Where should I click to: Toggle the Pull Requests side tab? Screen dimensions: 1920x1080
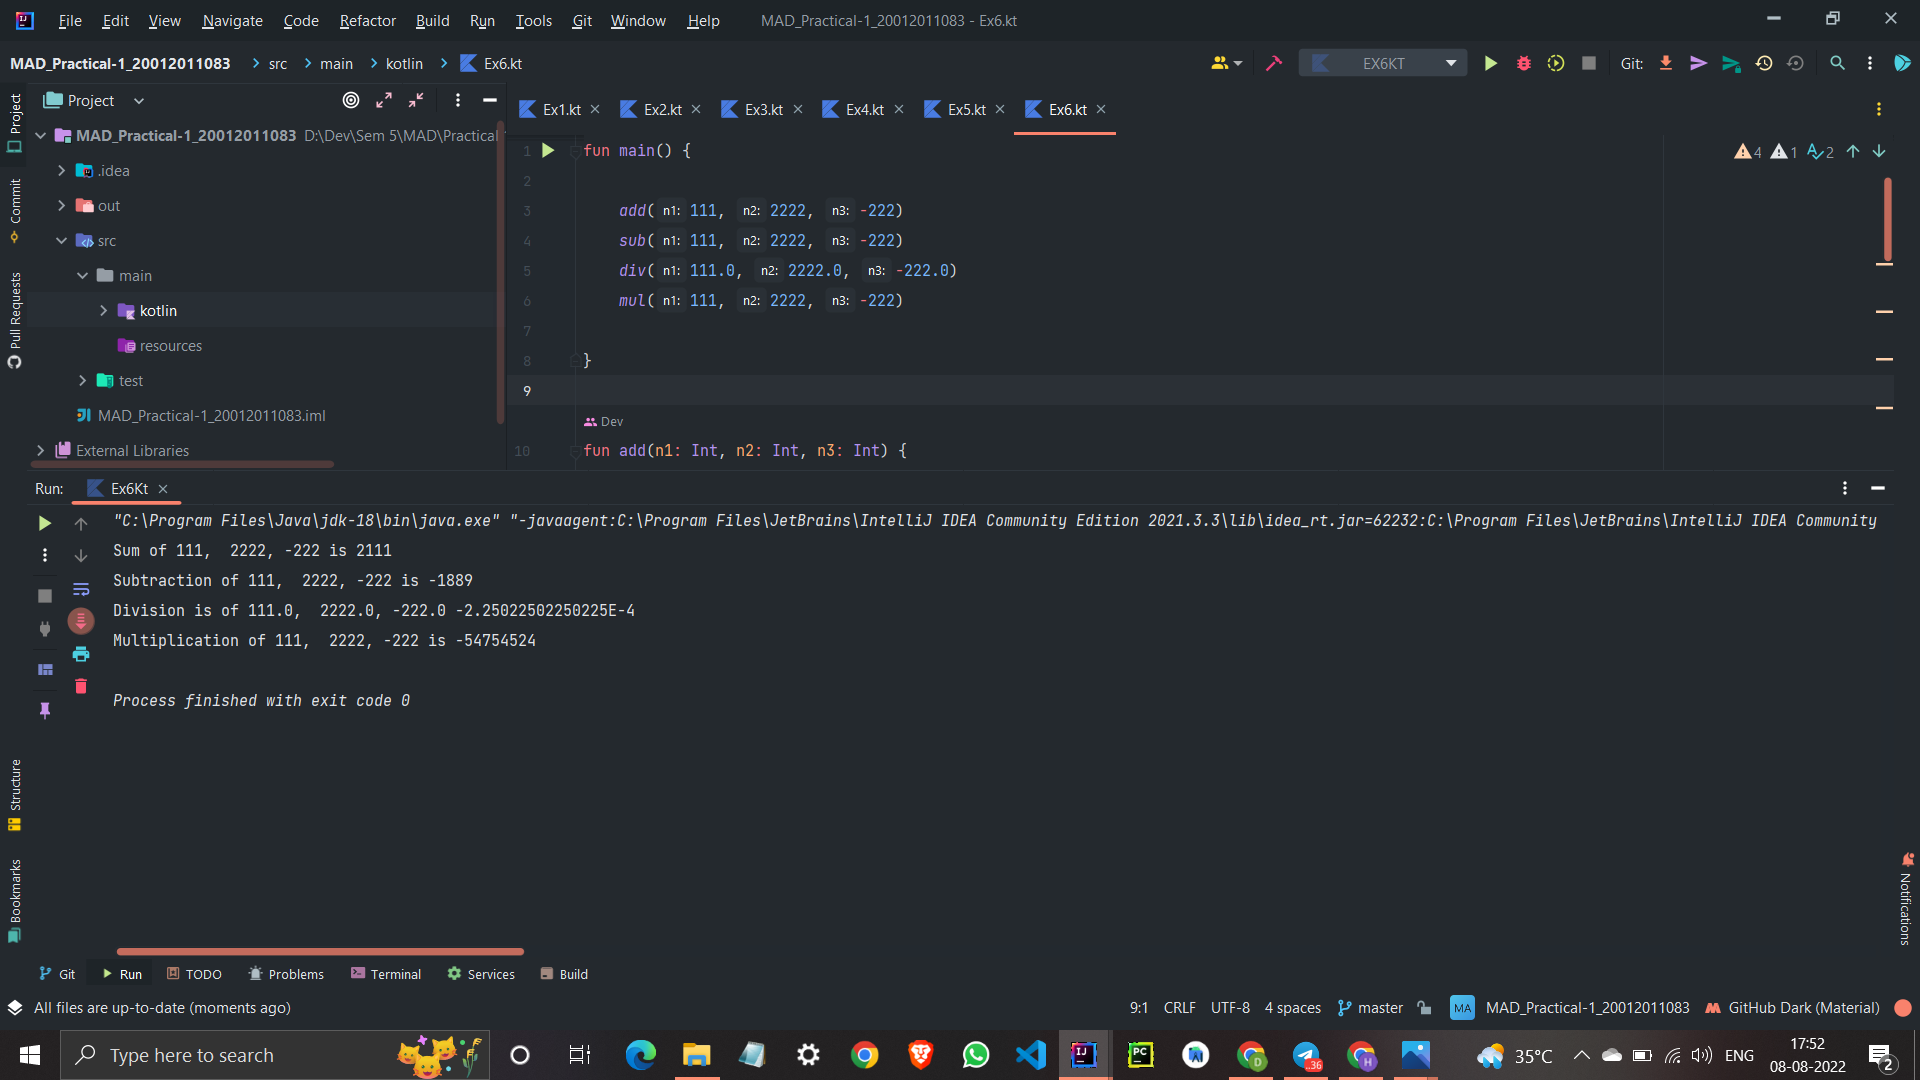coord(14,320)
